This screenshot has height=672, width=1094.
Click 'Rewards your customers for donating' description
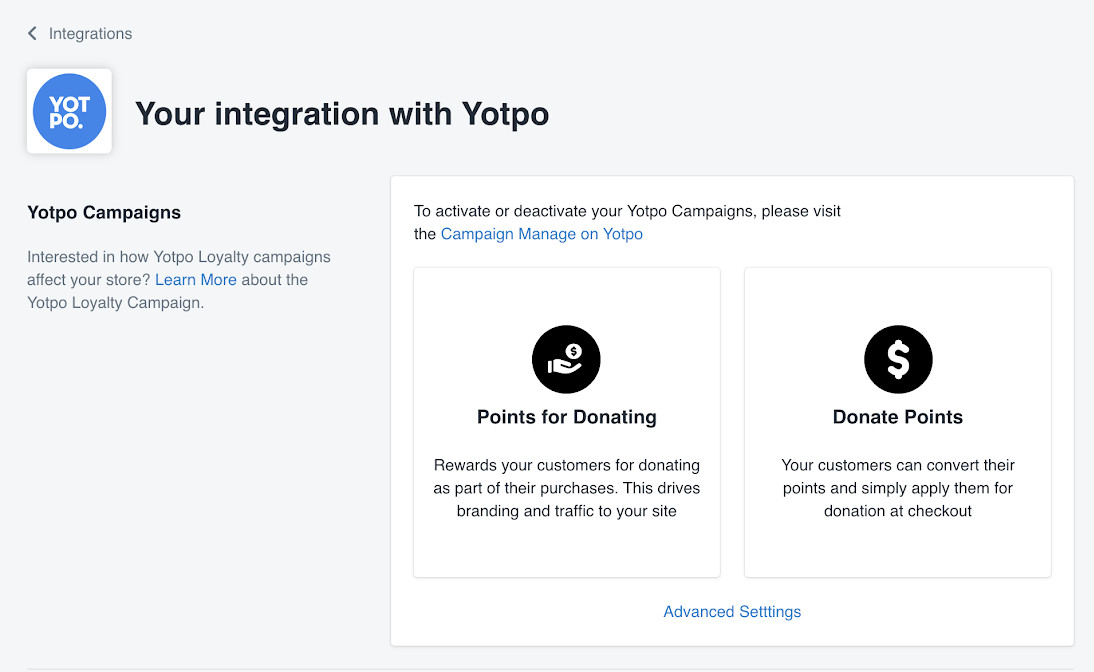pos(567,488)
